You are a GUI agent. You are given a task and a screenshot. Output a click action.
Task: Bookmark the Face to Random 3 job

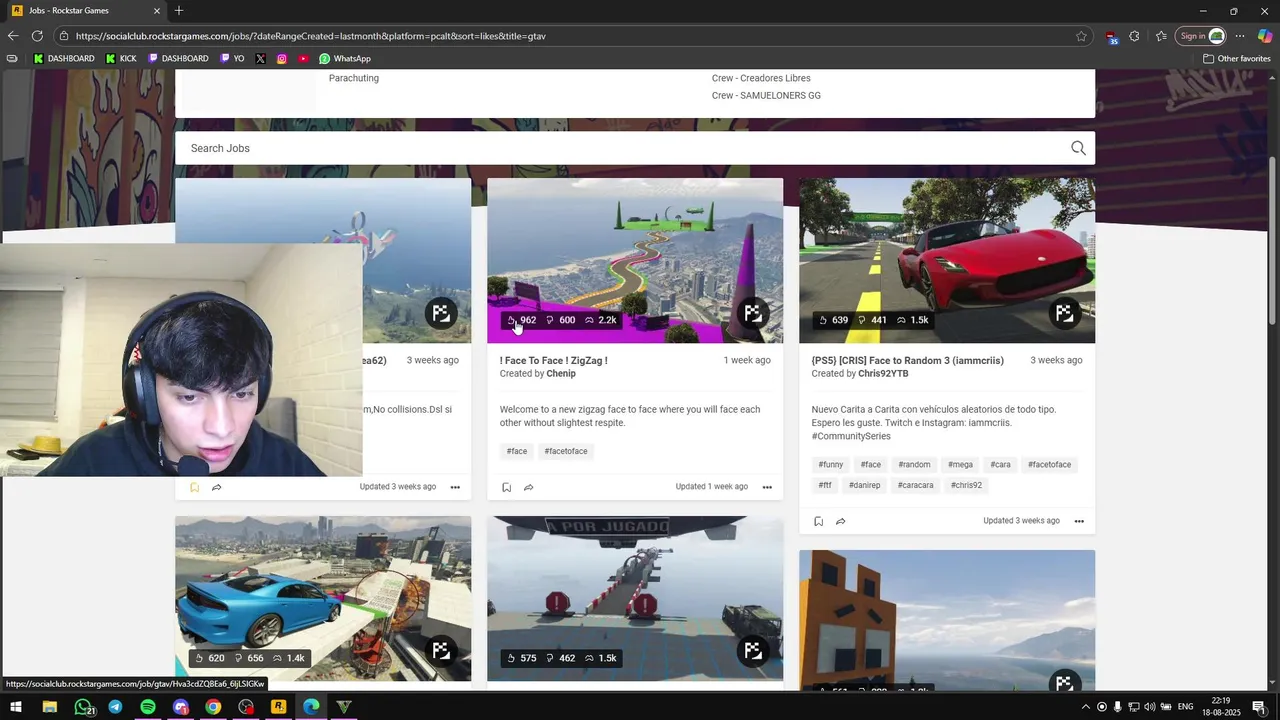[x=818, y=521]
